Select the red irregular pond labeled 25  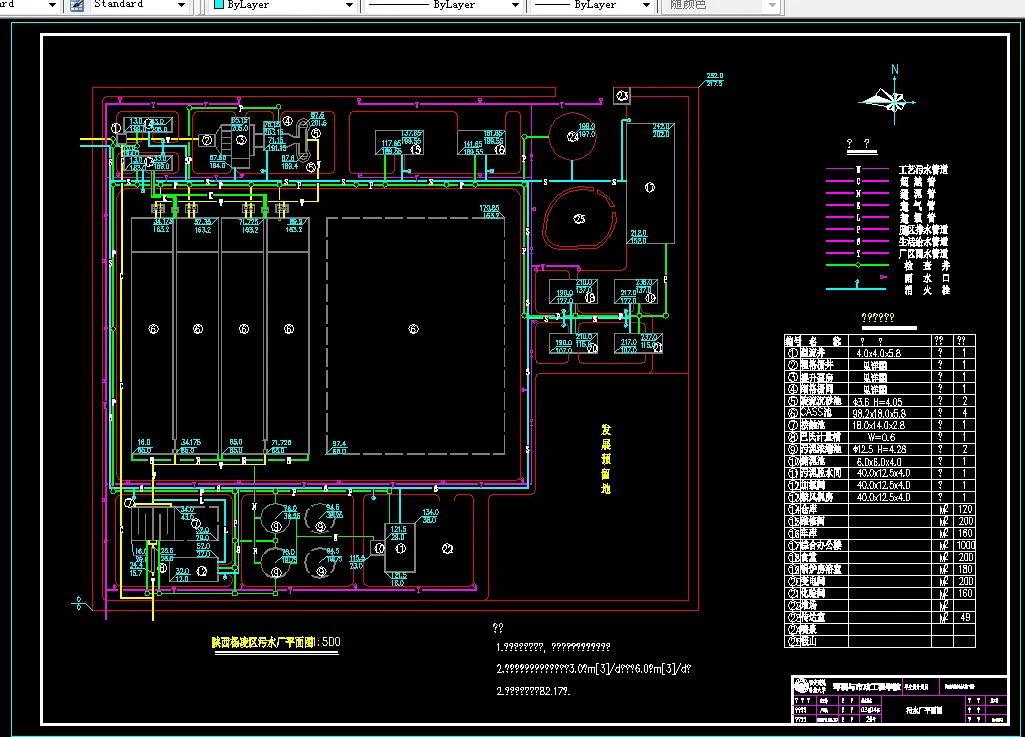pyautogui.click(x=579, y=218)
